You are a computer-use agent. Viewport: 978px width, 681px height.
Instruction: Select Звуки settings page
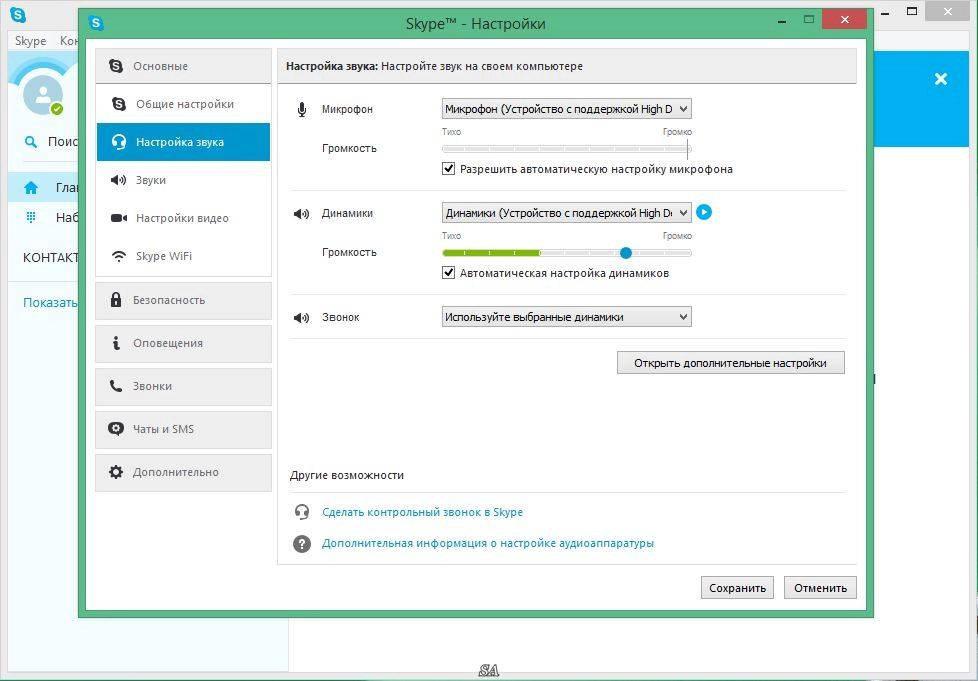[x=183, y=180]
